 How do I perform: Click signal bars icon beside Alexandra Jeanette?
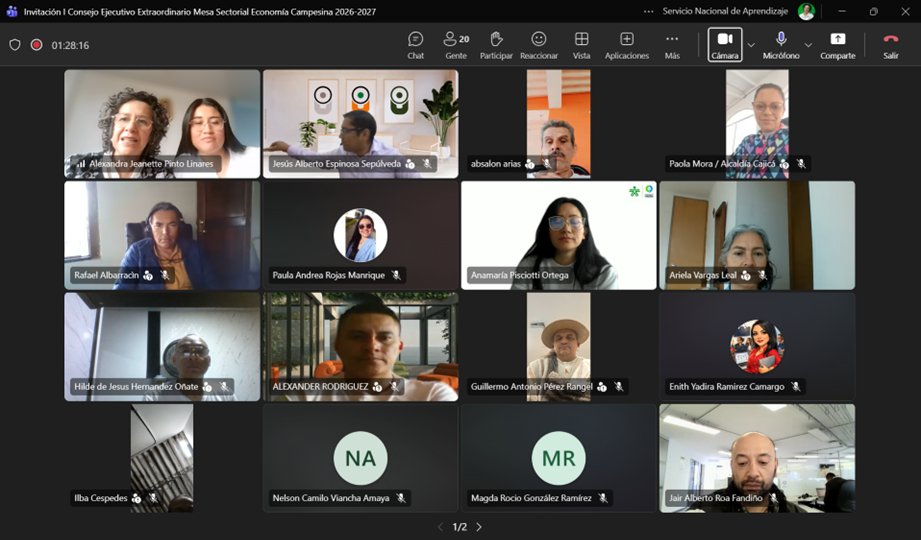tap(80, 164)
